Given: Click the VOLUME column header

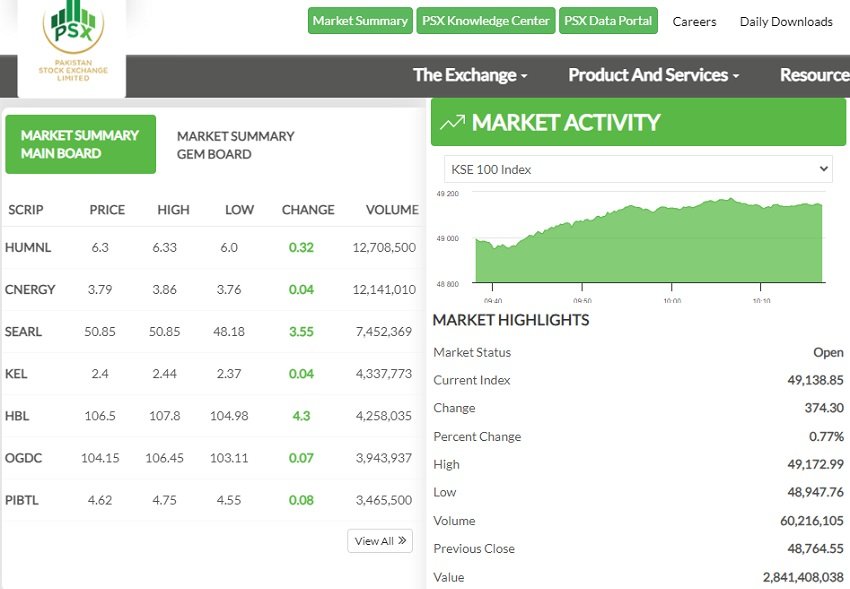Looking at the screenshot, I should [392, 209].
